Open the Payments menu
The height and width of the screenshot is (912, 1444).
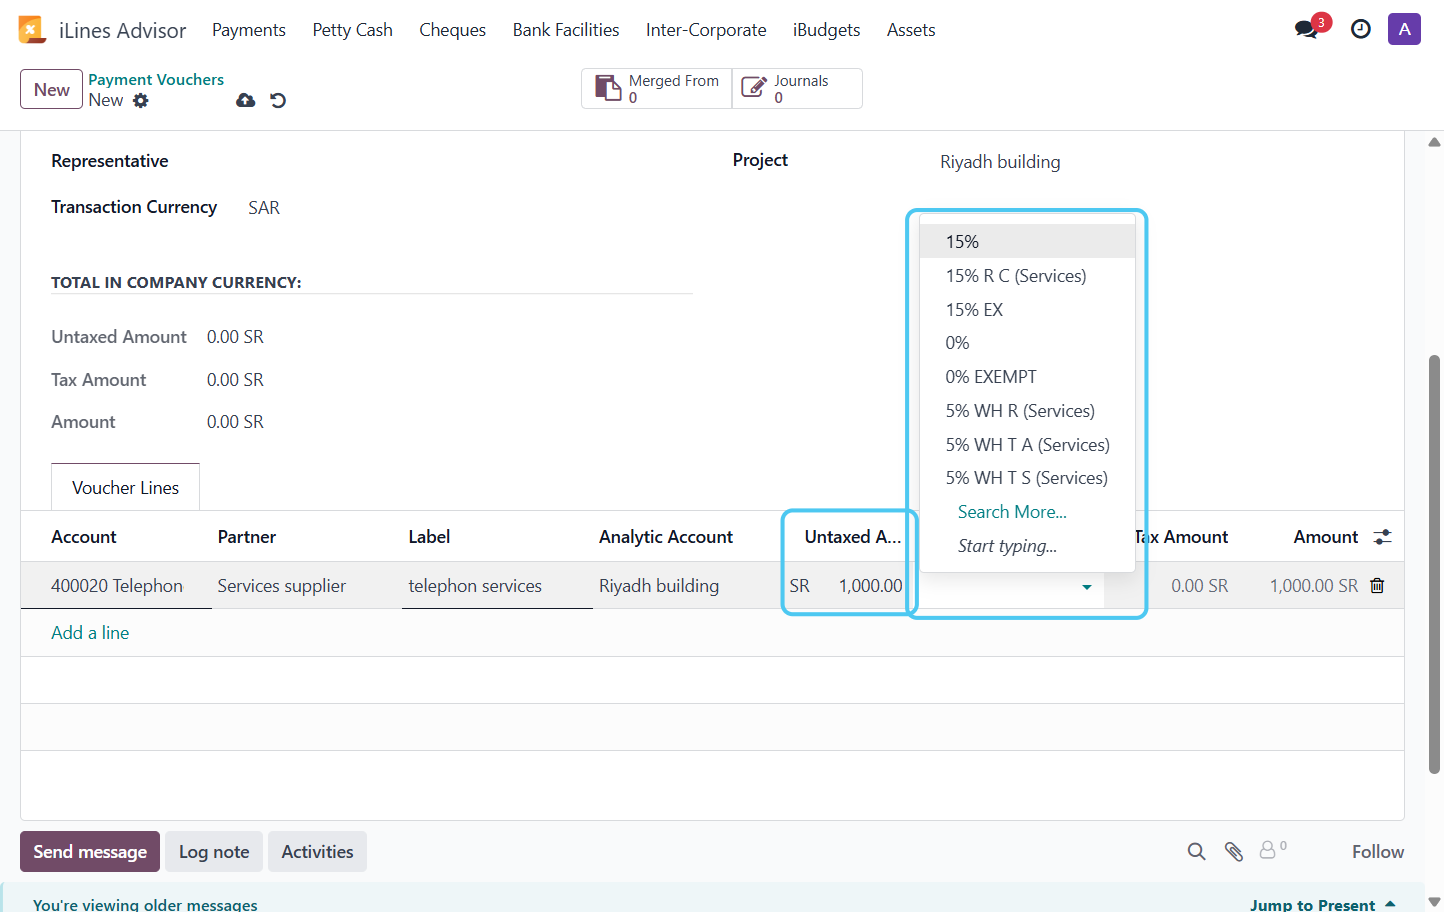click(x=249, y=30)
